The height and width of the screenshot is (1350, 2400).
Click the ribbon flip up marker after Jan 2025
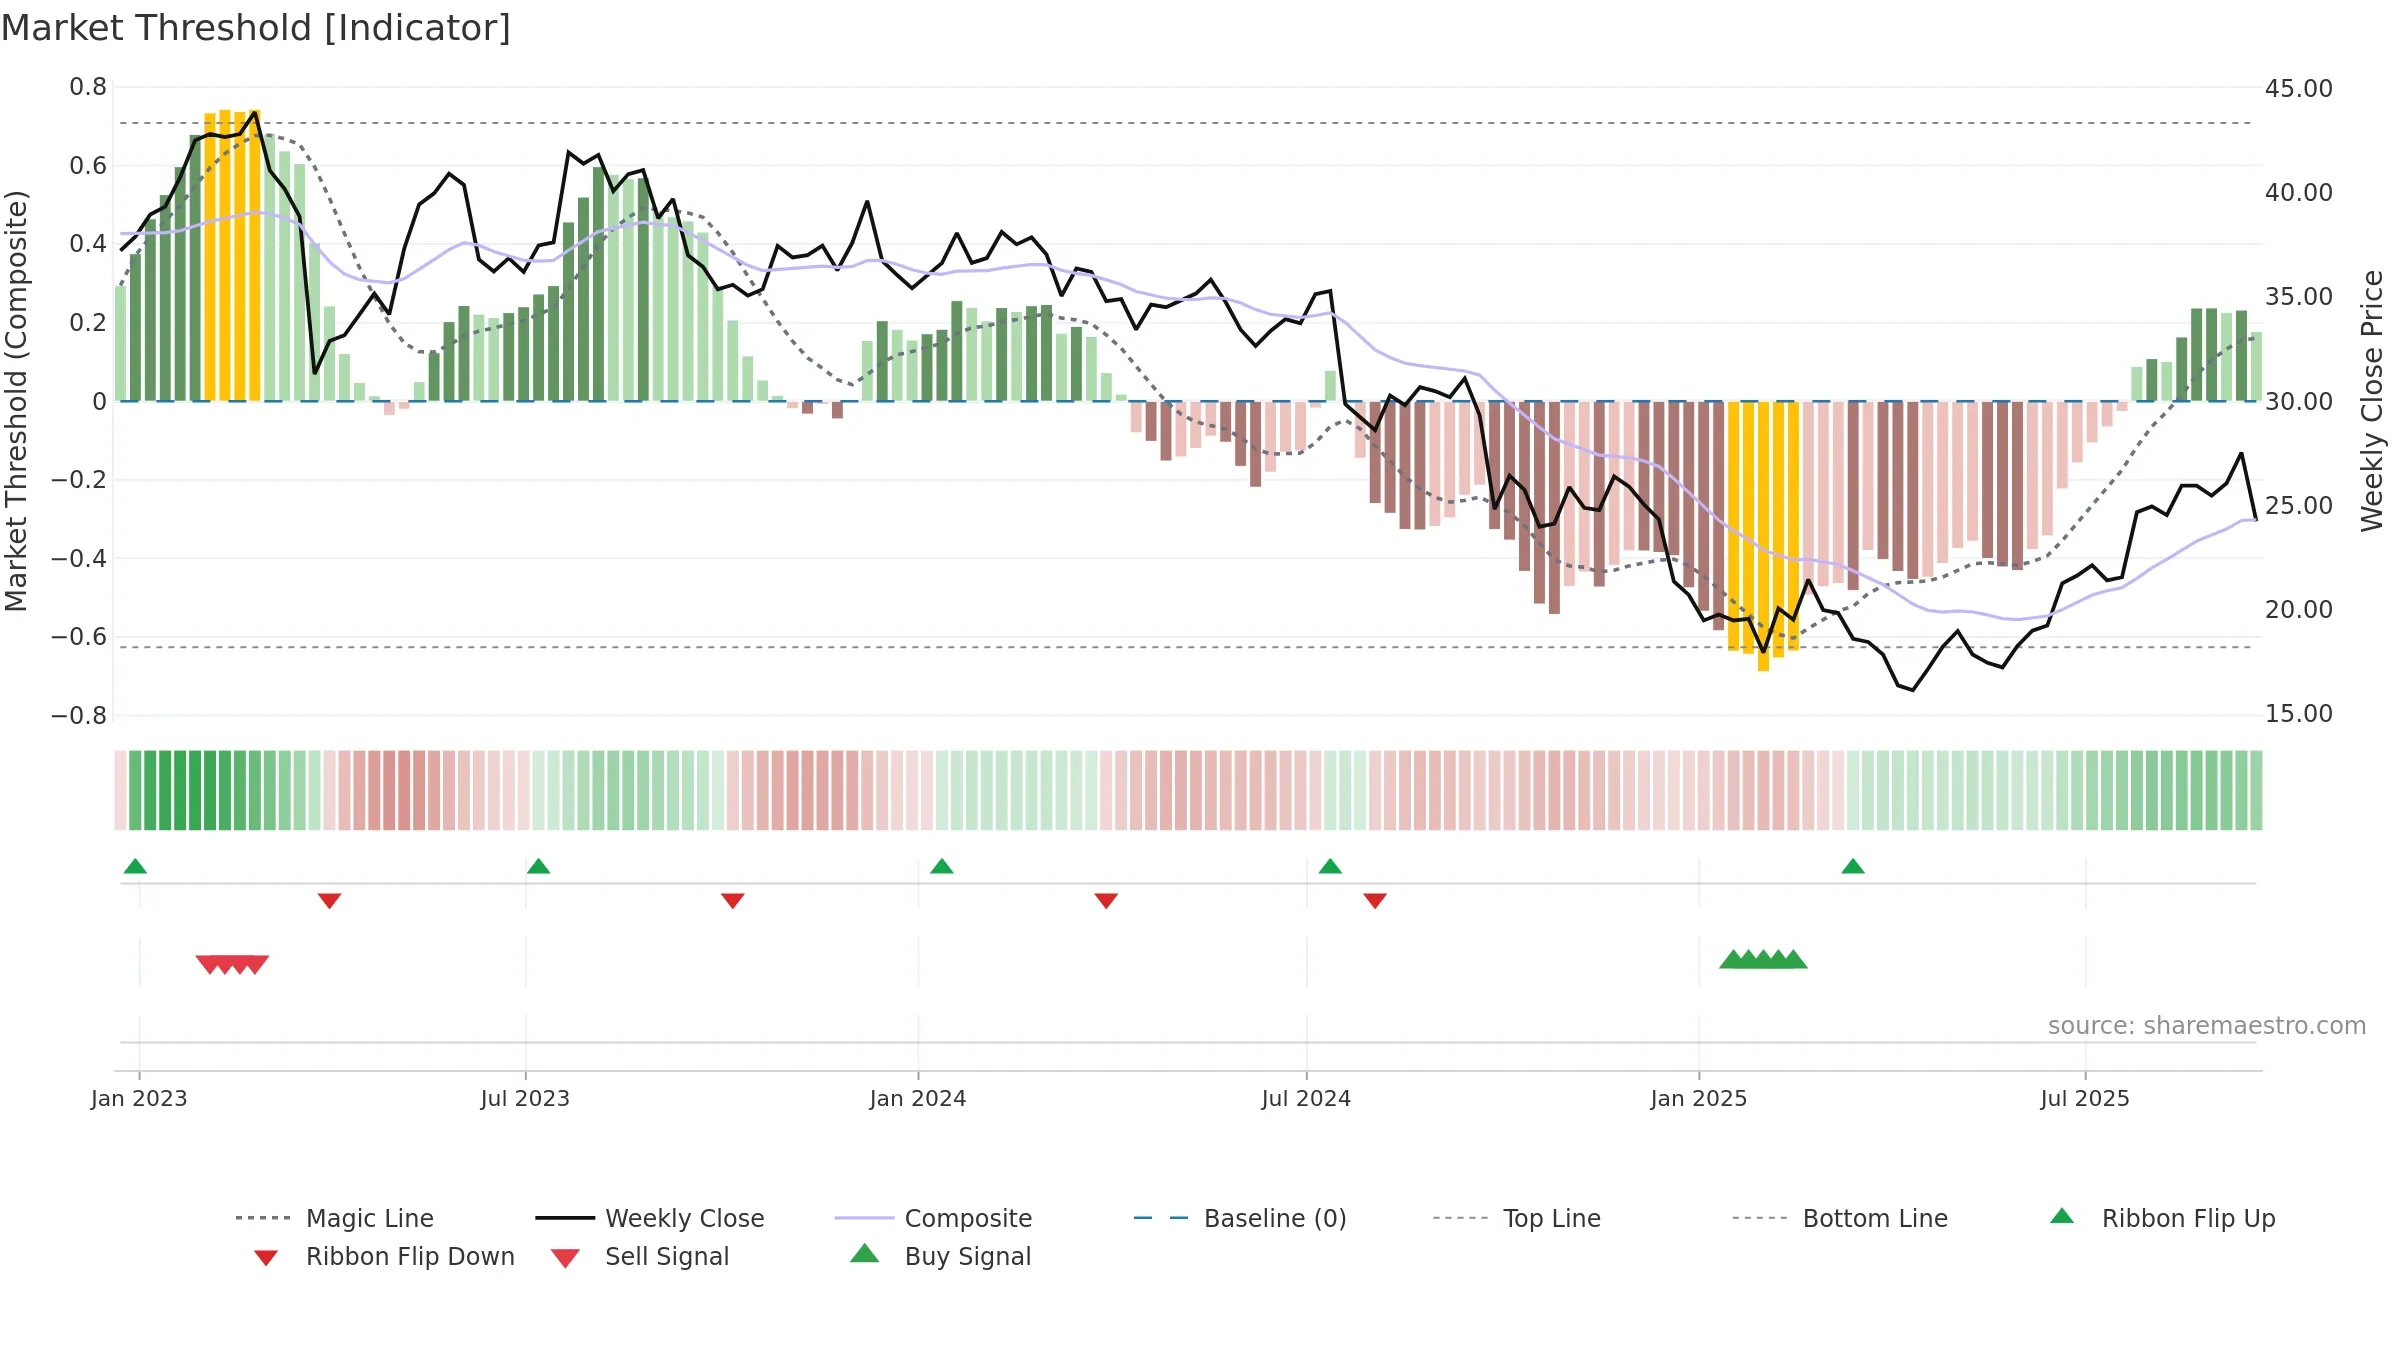click(1852, 866)
